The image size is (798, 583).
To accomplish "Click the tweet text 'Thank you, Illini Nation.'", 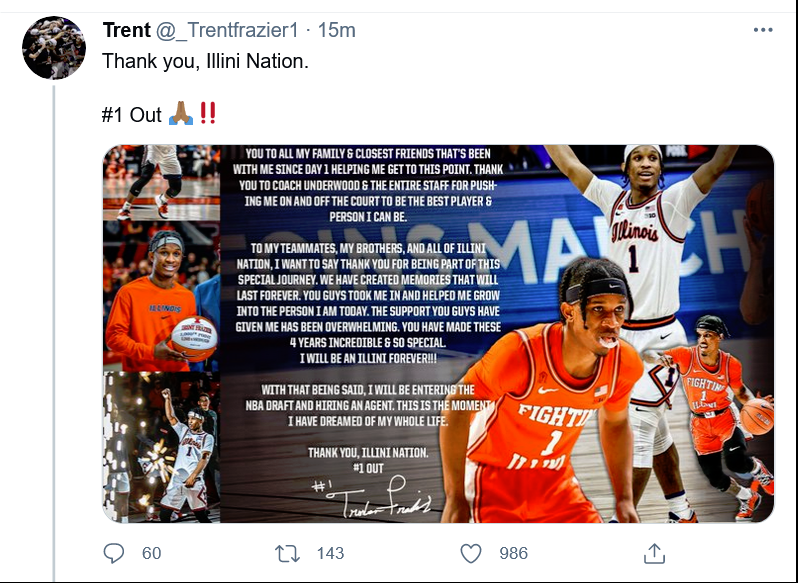I will [x=205, y=61].
